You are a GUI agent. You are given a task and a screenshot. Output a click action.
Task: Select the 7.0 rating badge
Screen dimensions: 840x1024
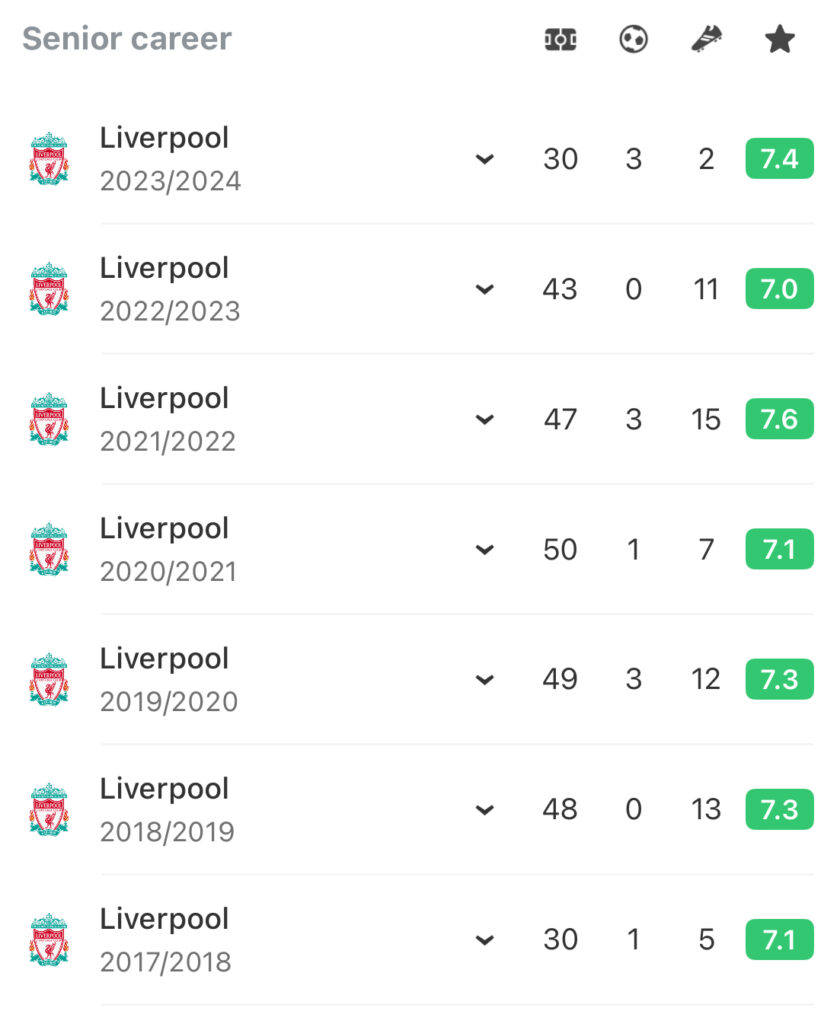pyautogui.click(x=779, y=289)
